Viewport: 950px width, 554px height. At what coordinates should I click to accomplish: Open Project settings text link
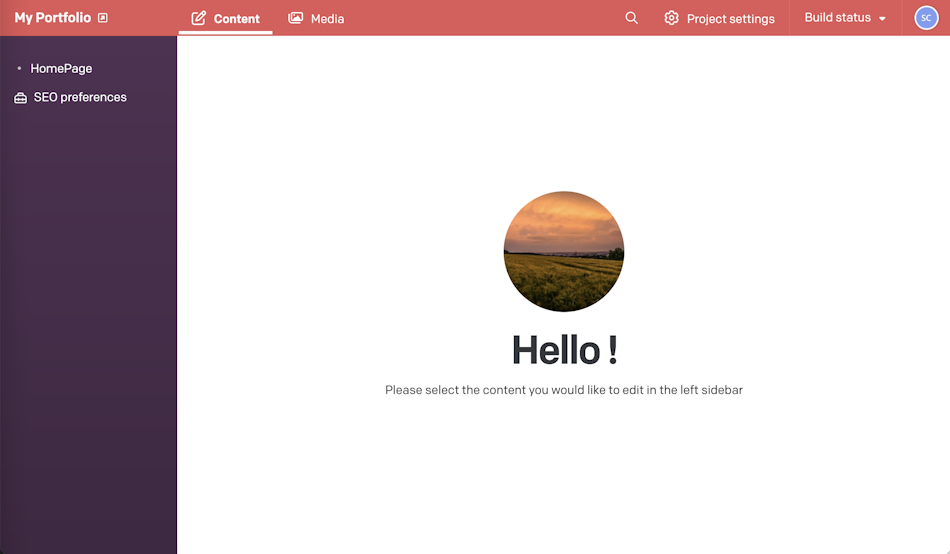(731, 19)
